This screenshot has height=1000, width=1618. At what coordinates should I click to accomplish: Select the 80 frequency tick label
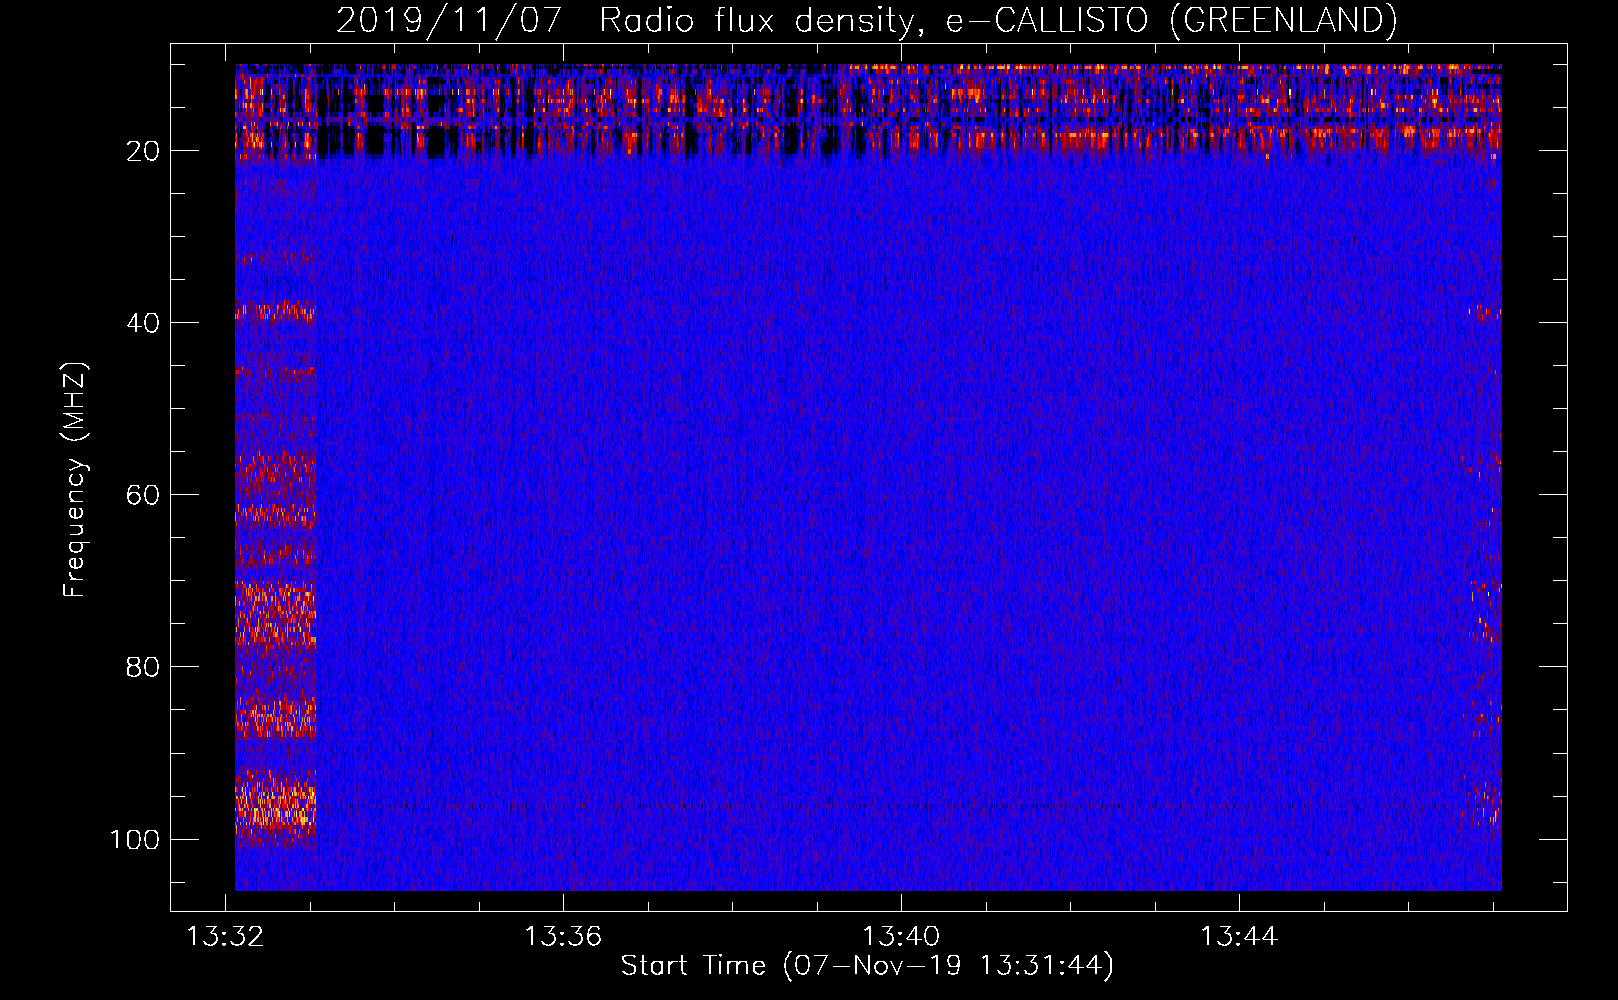(143, 667)
